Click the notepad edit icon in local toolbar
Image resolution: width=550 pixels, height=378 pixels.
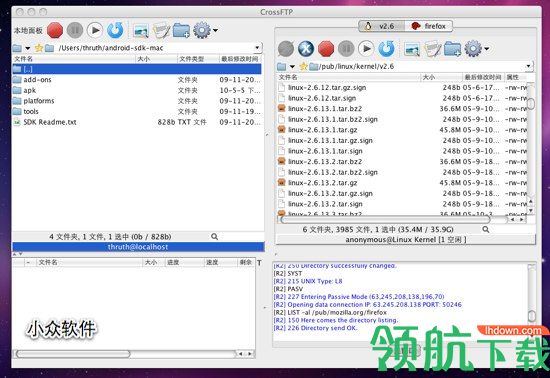161,31
